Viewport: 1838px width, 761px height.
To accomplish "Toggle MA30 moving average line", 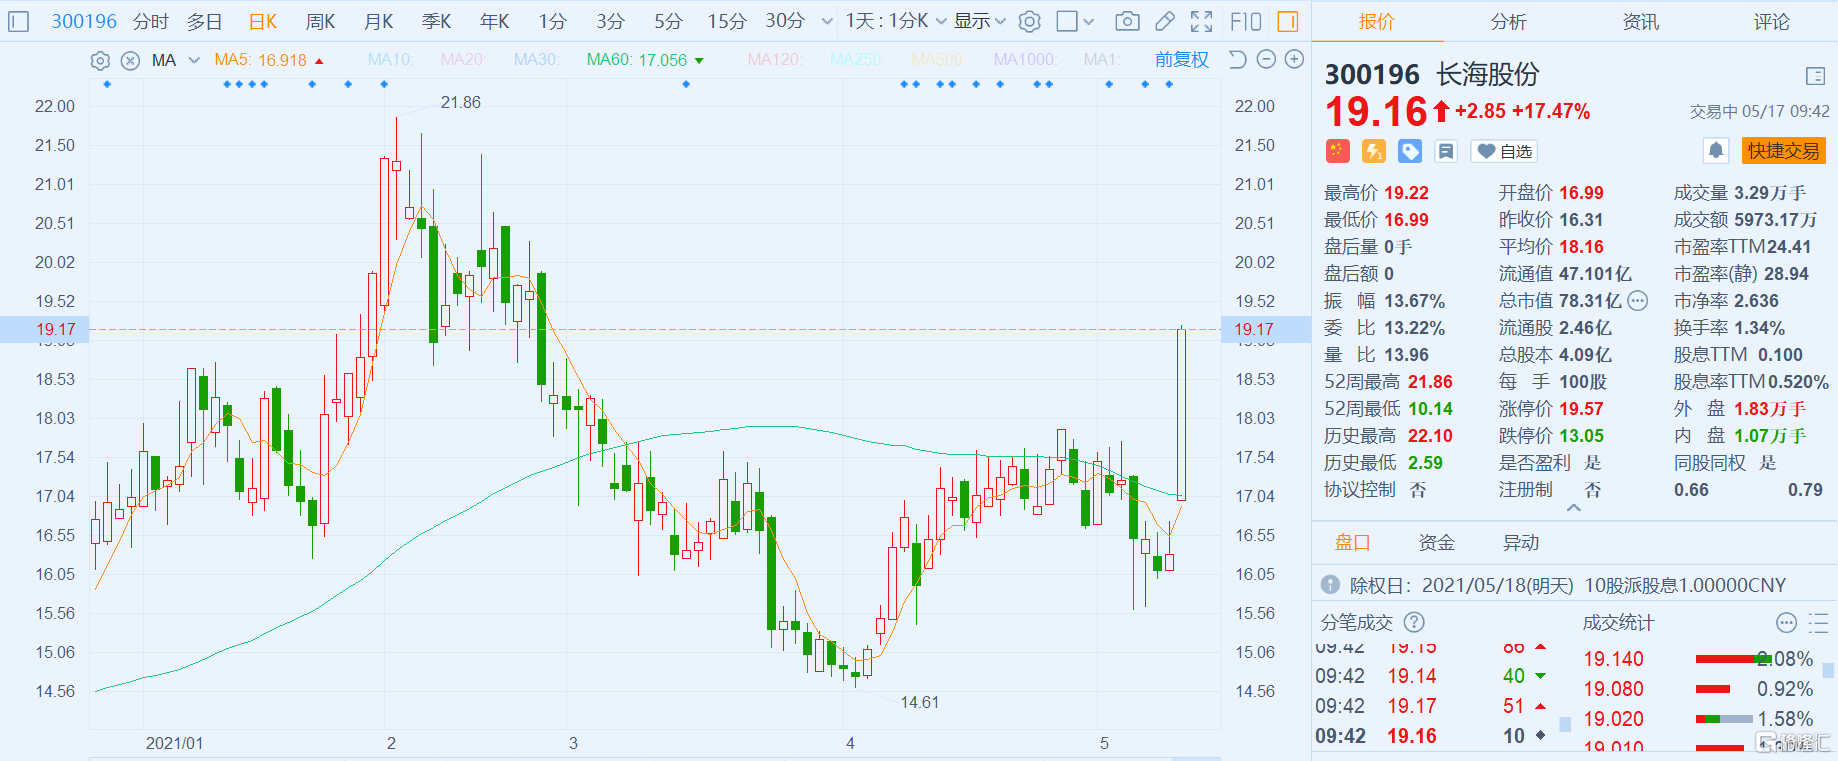I will [536, 60].
